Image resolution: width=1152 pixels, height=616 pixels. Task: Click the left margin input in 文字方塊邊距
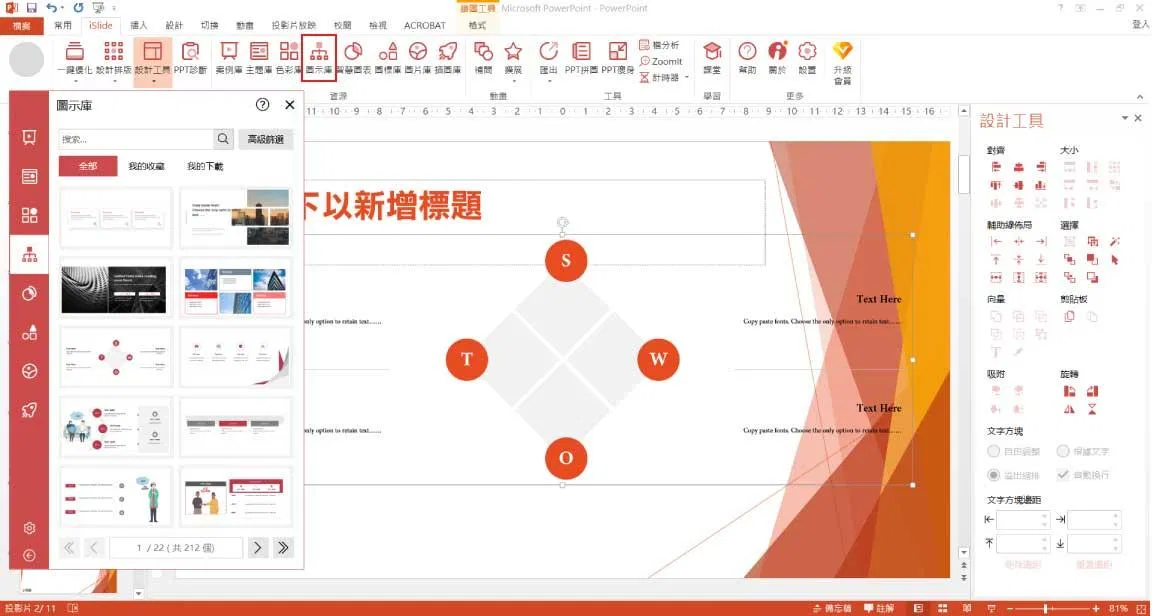click(1023, 520)
